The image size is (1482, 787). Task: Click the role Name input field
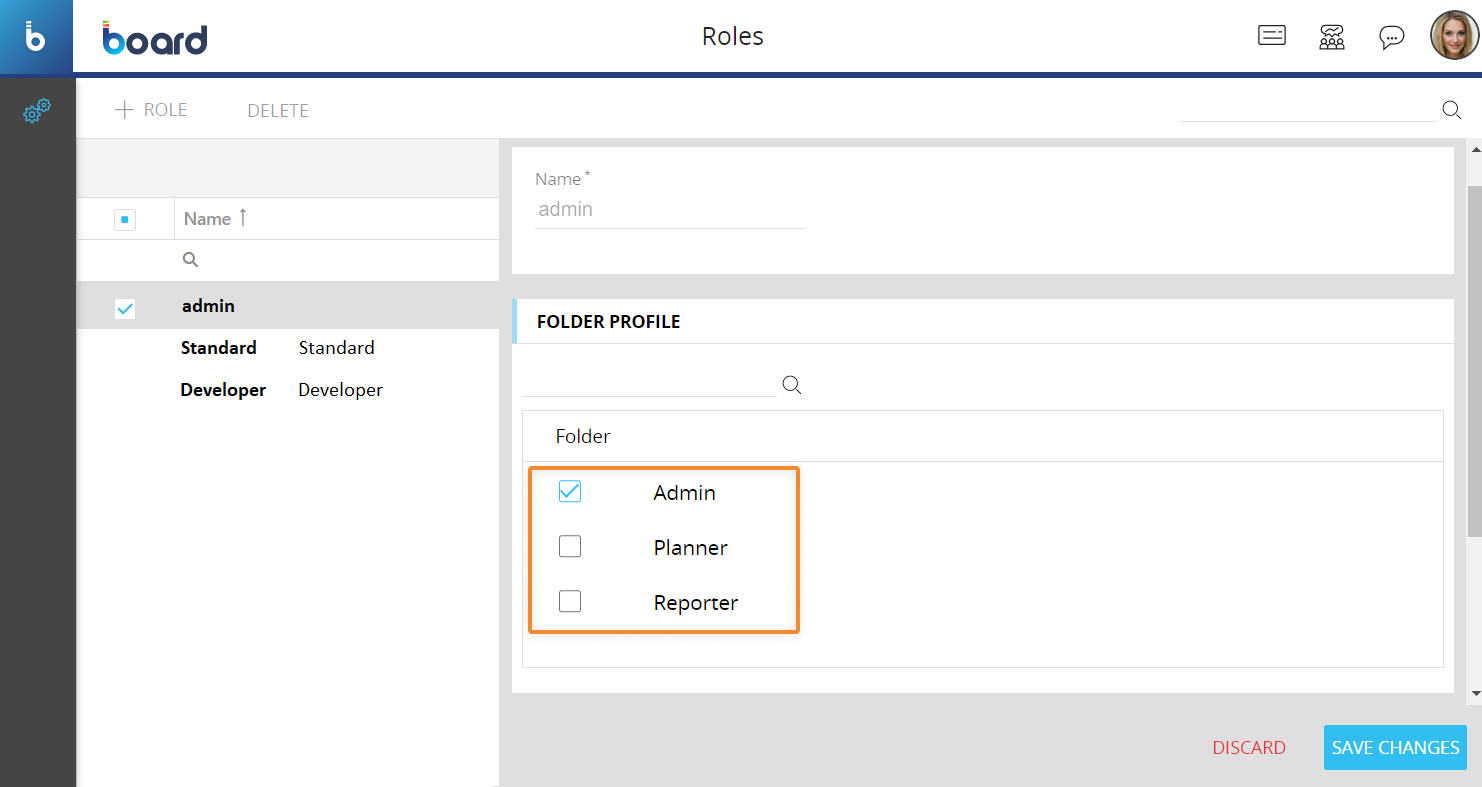pos(668,210)
